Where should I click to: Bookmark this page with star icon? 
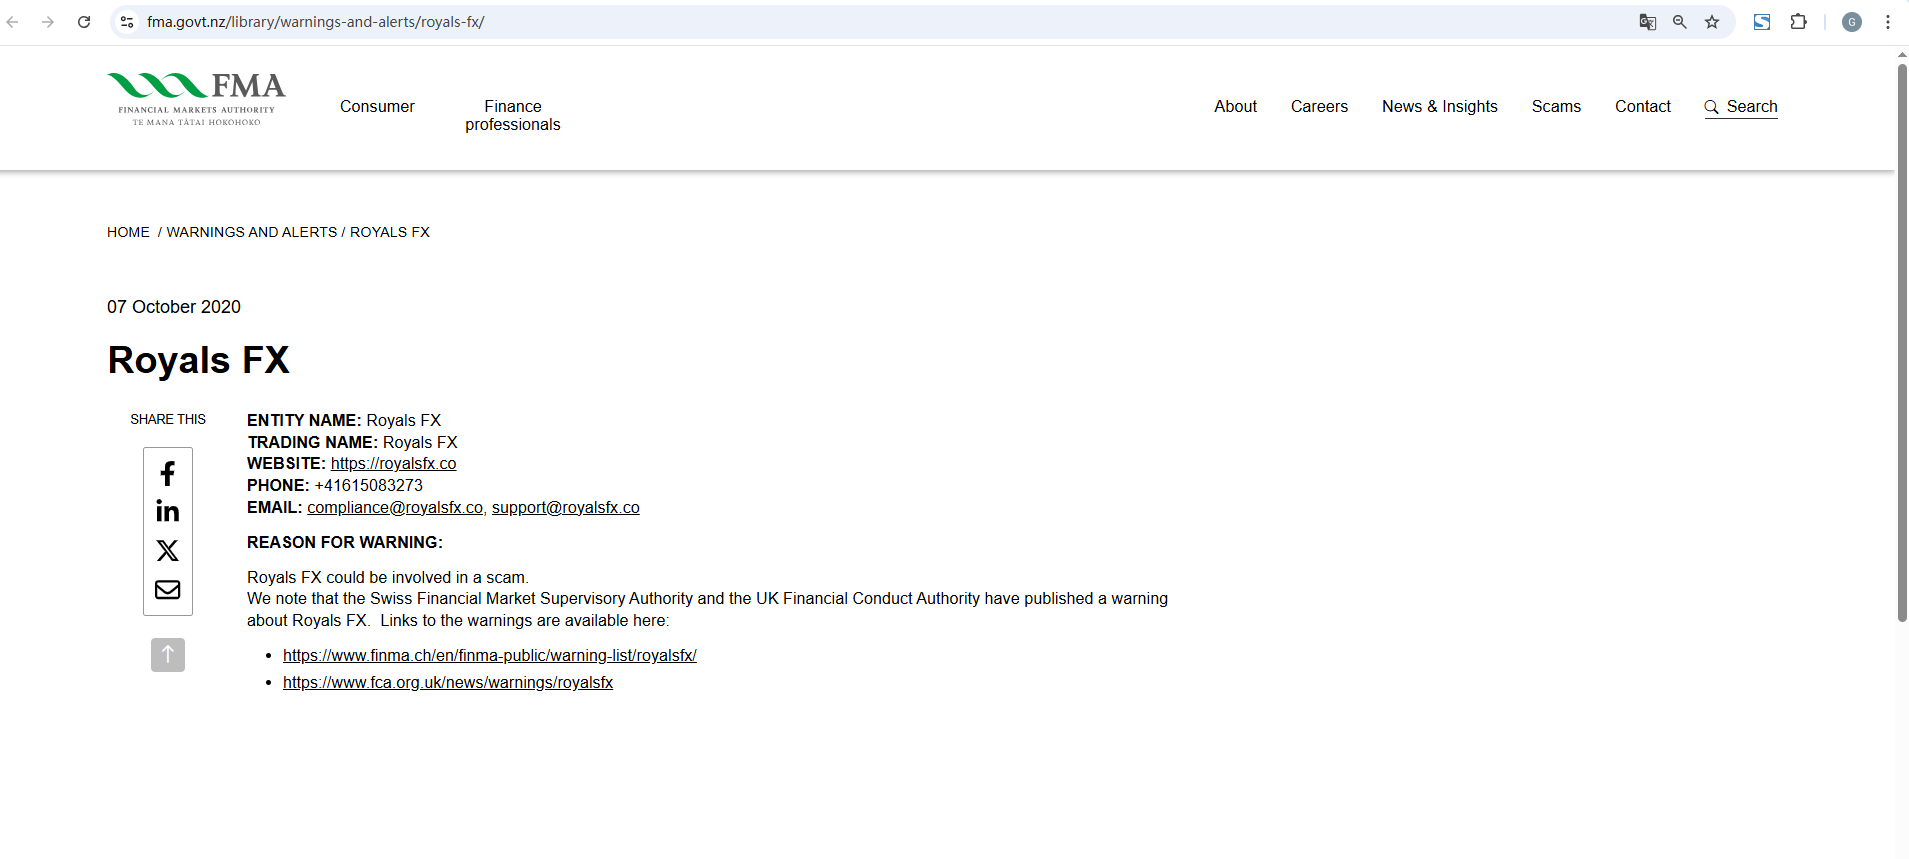(x=1712, y=22)
